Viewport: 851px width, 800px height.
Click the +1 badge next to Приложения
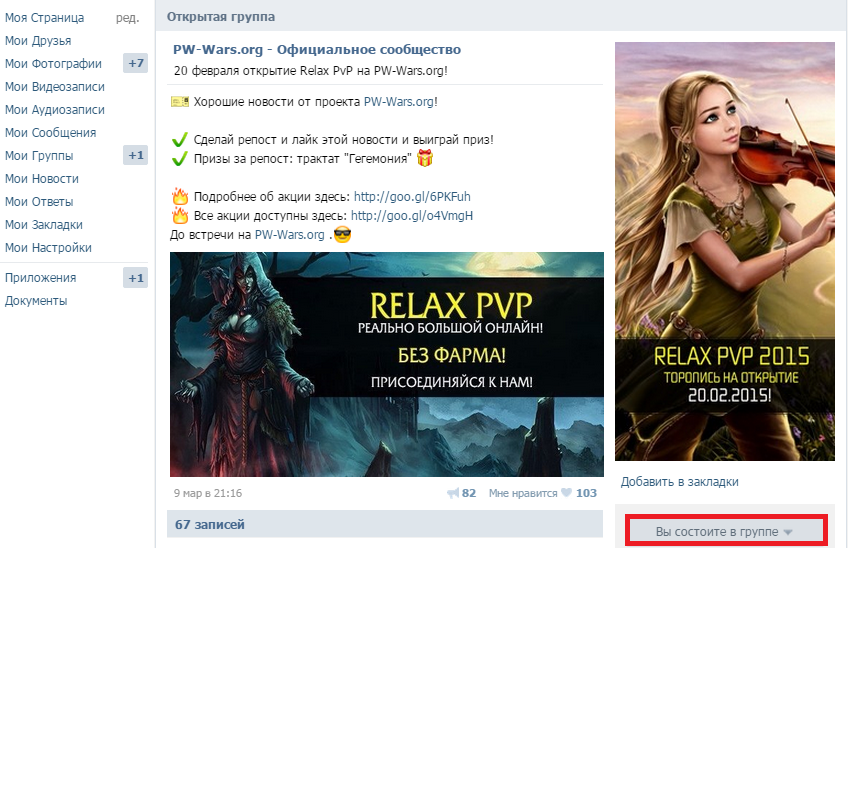point(136,278)
